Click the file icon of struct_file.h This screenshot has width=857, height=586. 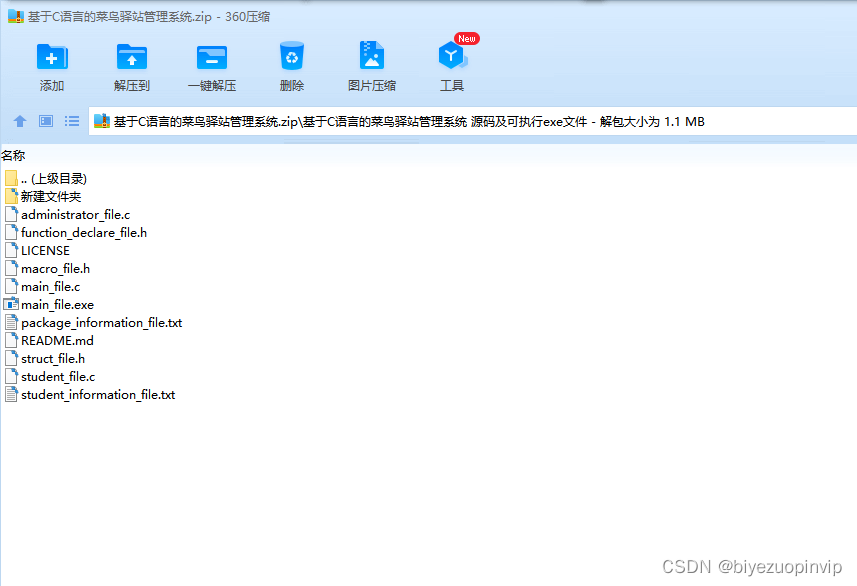click(x=11, y=359)
